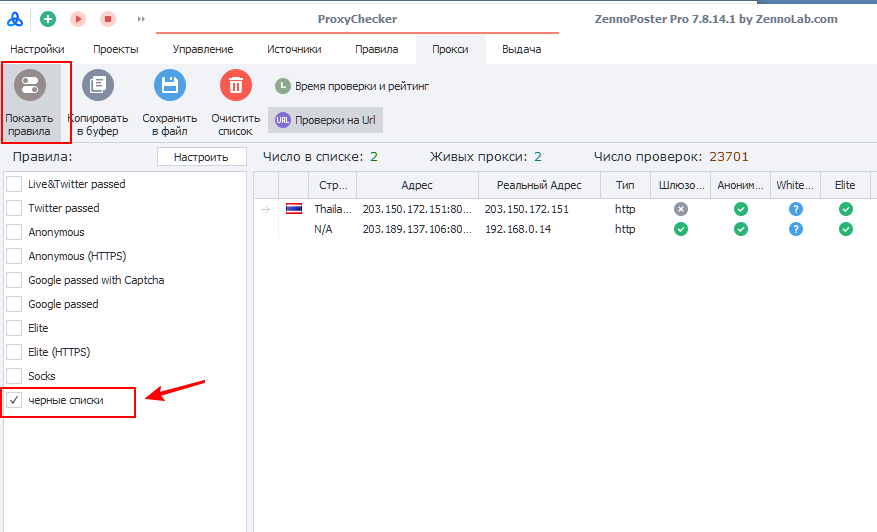Click the green add project plus icon
The height and width of the screenshot is (532, 877).
pyautogui.click(x=47, y=19)
